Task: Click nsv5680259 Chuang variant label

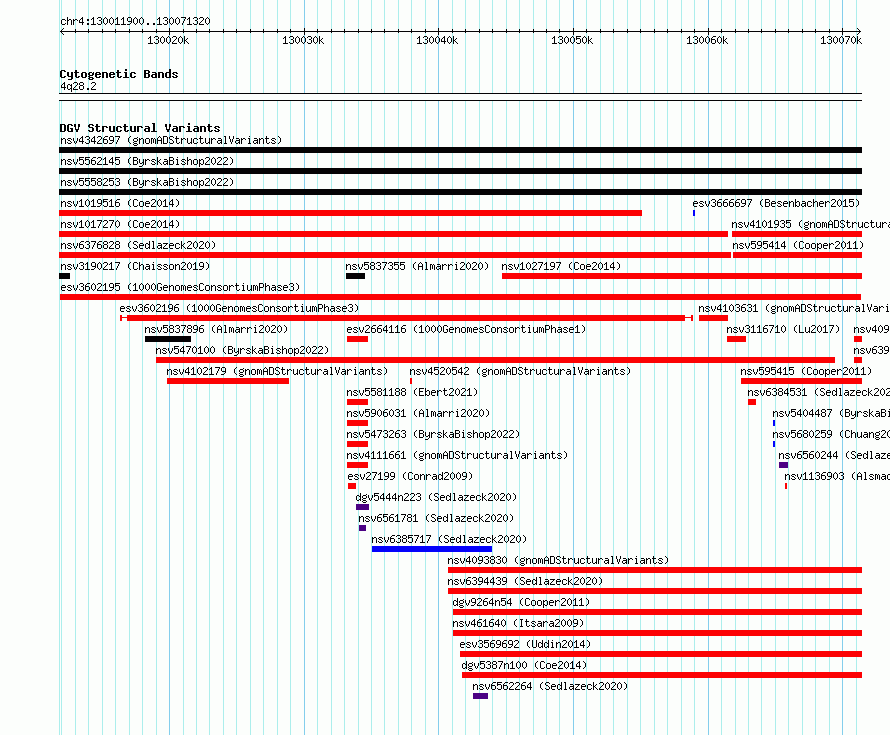Action: 830,434
